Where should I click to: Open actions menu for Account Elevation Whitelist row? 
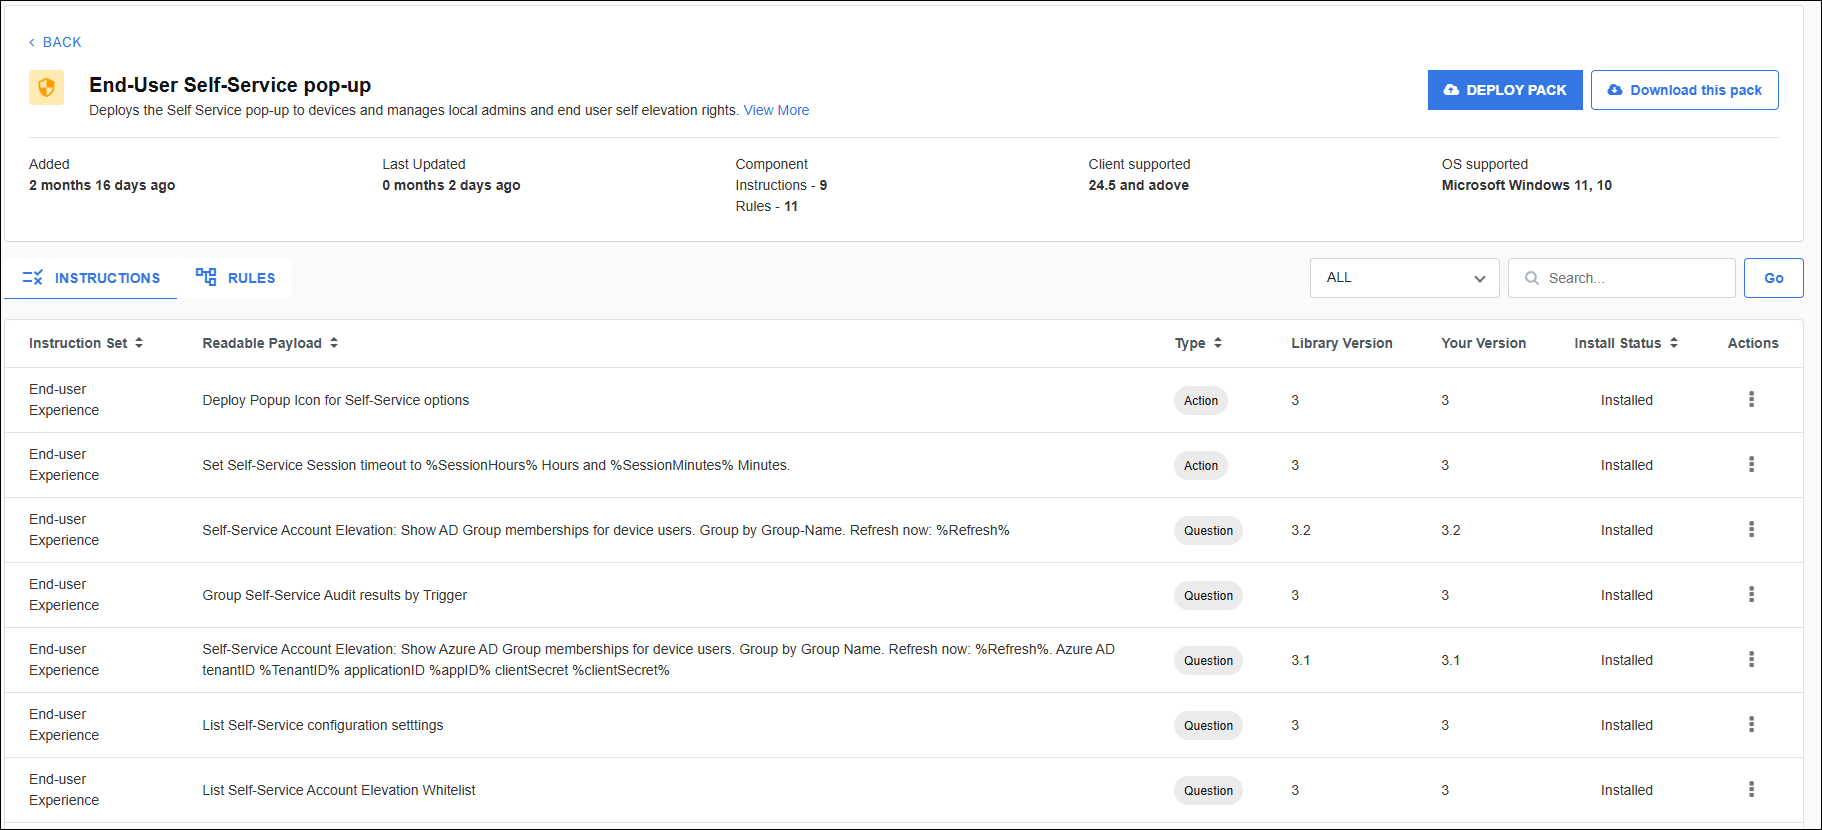pyautogui.click(x=1751, y=790)
